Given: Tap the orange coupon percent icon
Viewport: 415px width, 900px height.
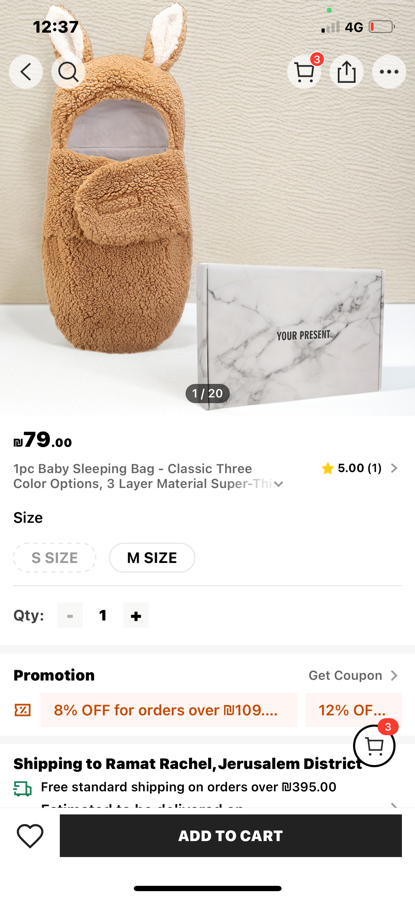Looking at the screenshot, I should [22, 710].
